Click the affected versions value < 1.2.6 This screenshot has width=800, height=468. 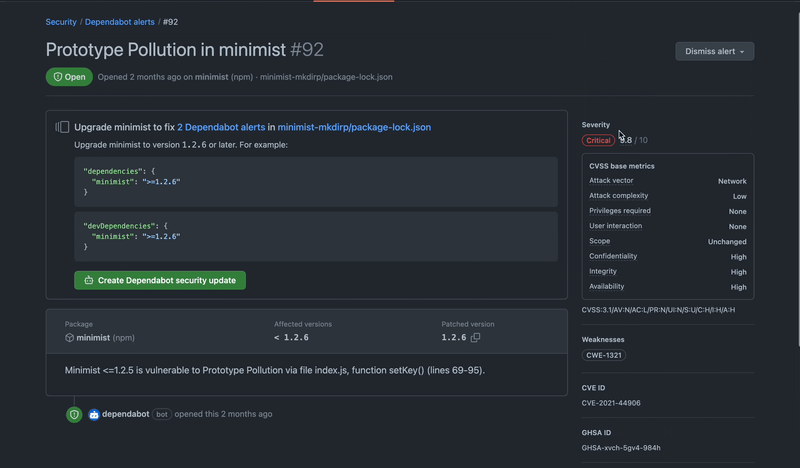point(291,337)
